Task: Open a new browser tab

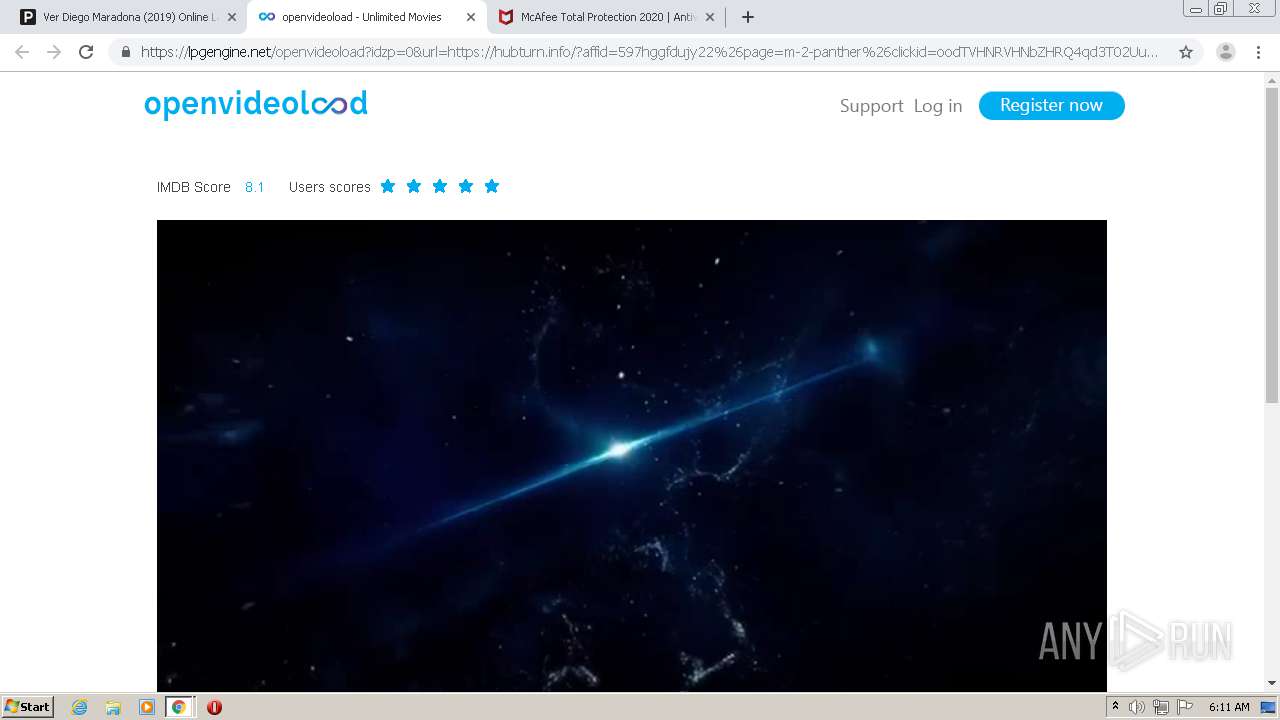Action: tap(747, 17)
